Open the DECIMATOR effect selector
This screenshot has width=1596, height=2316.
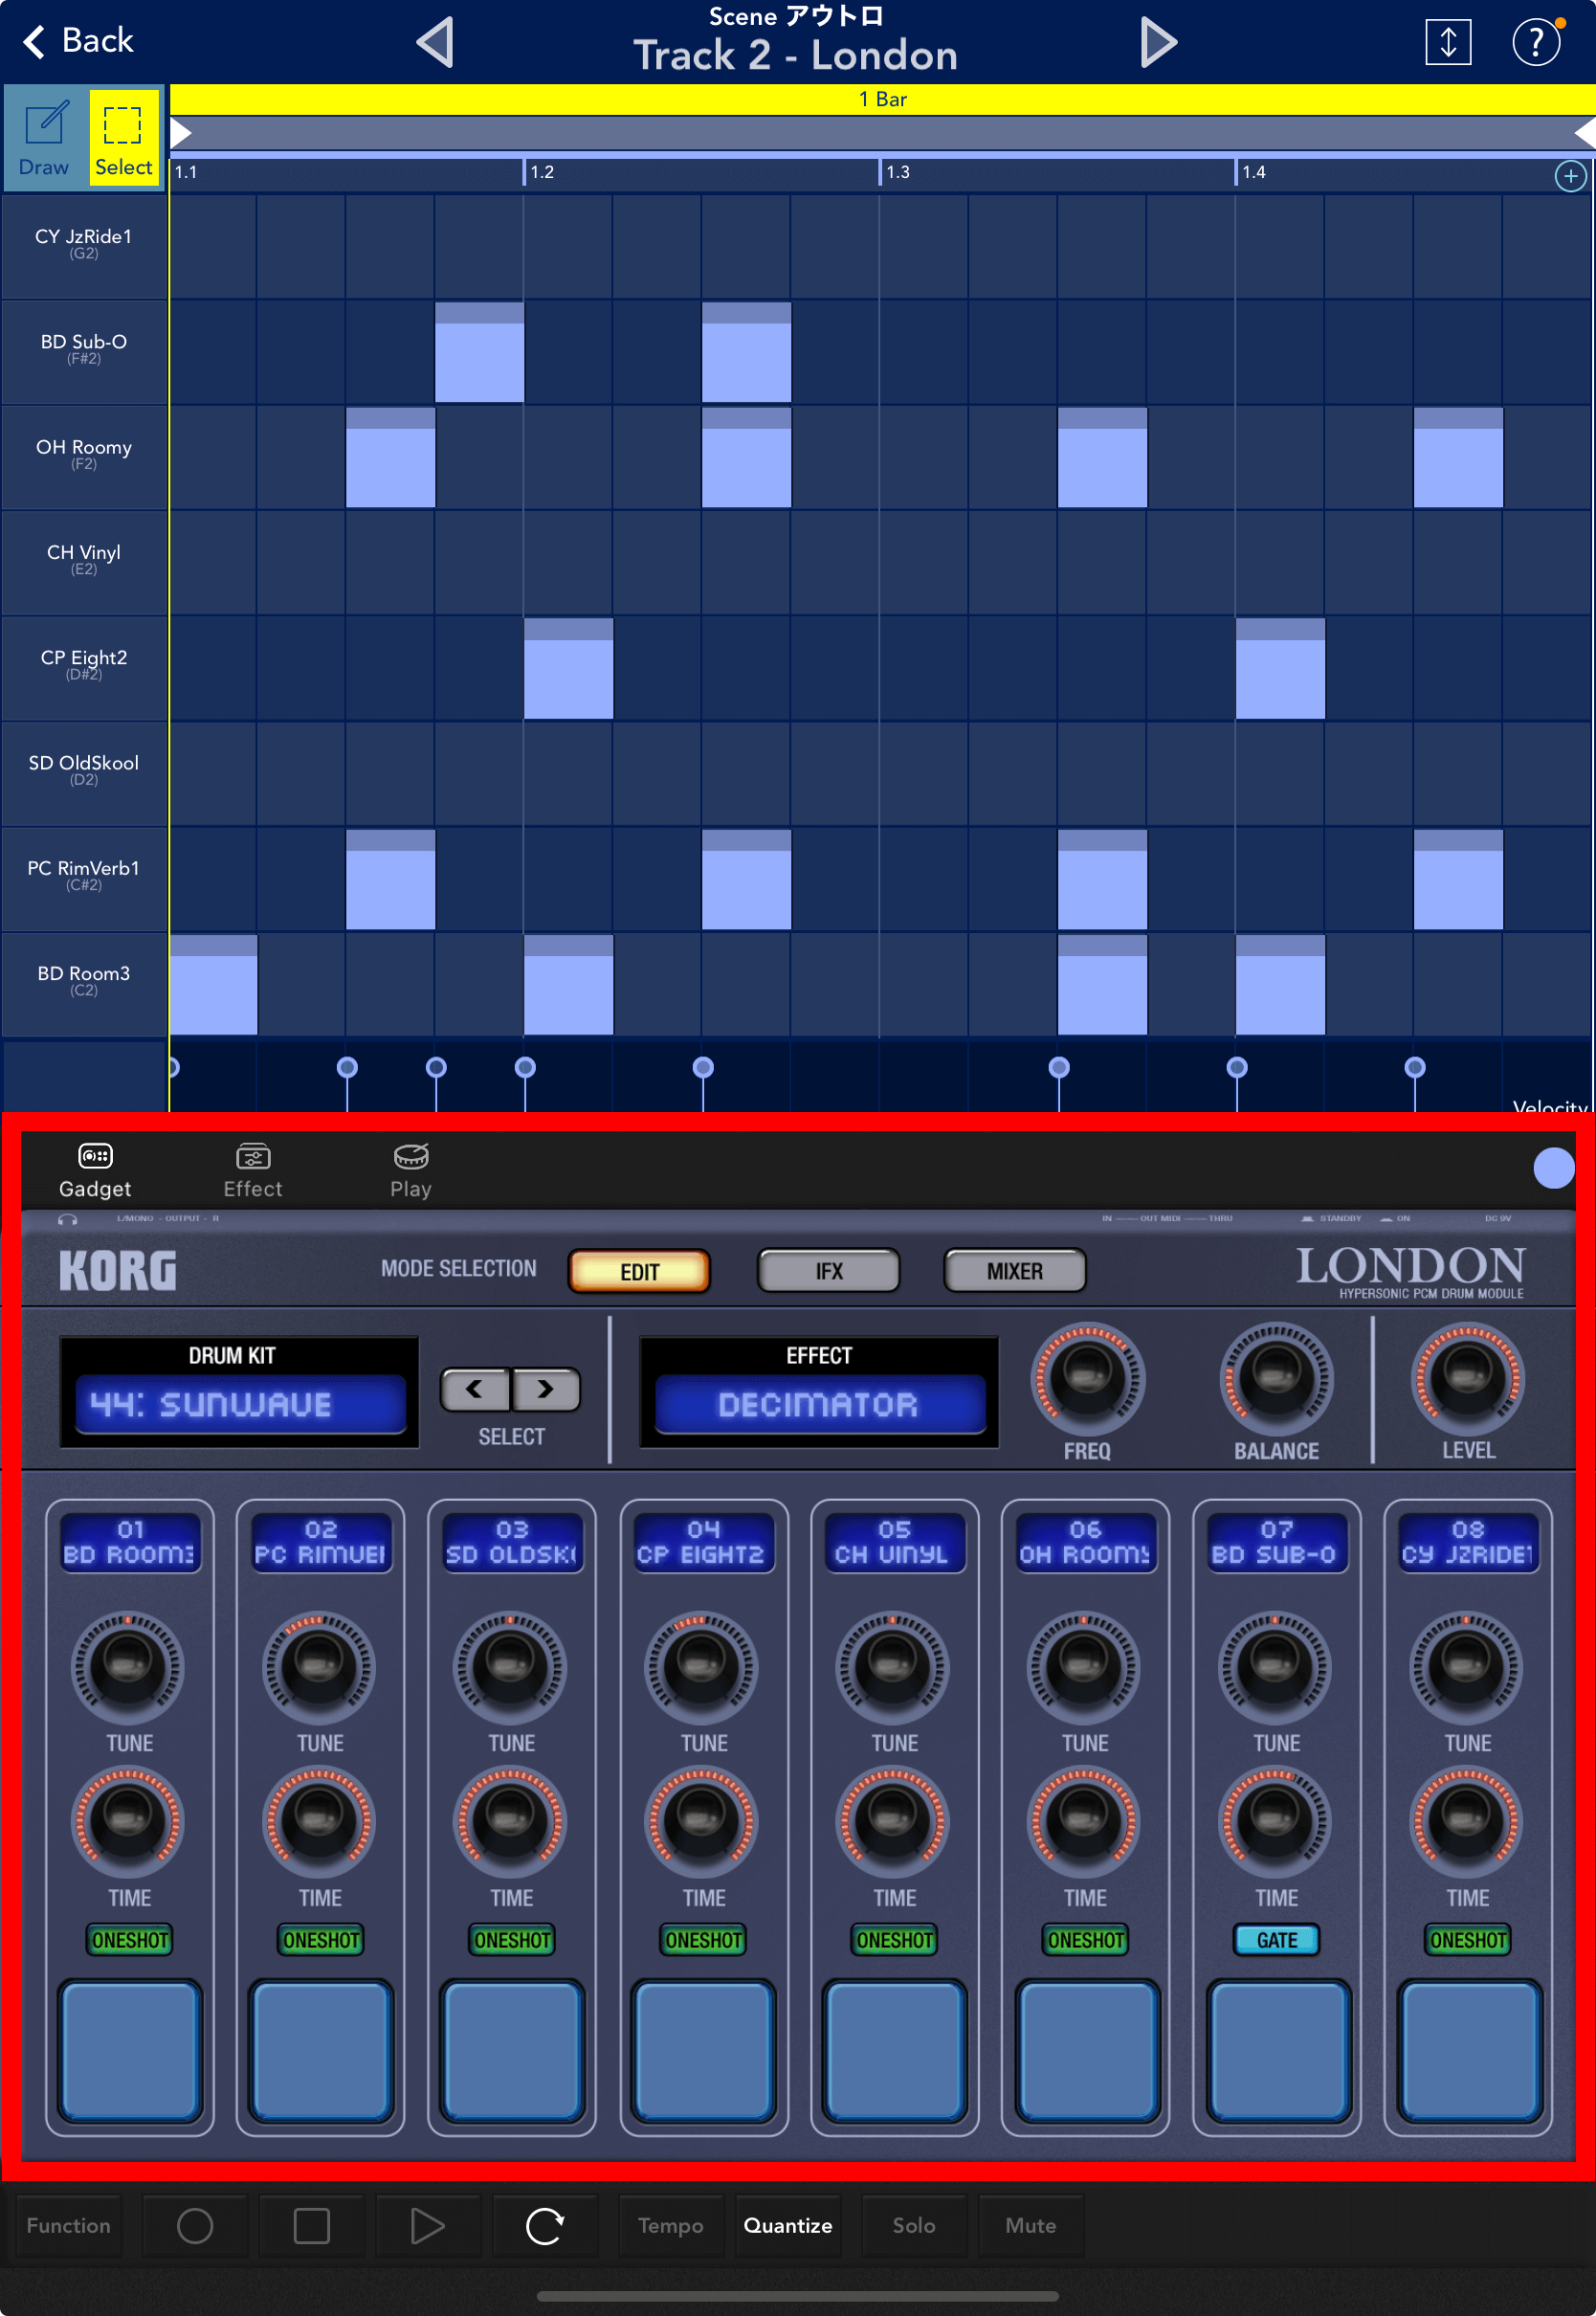[x=819, y=1404]
